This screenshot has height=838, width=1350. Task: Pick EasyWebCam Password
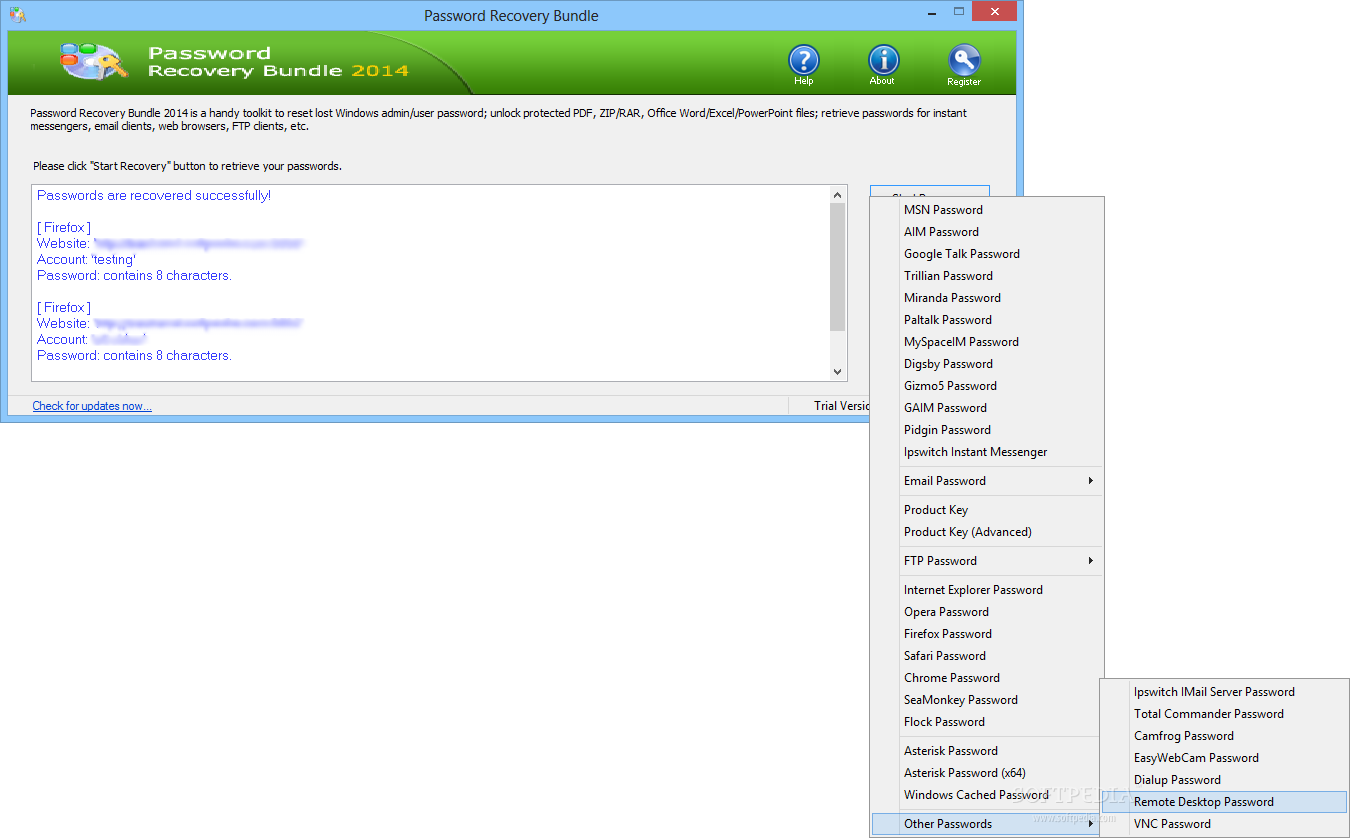pos(1224,758)
